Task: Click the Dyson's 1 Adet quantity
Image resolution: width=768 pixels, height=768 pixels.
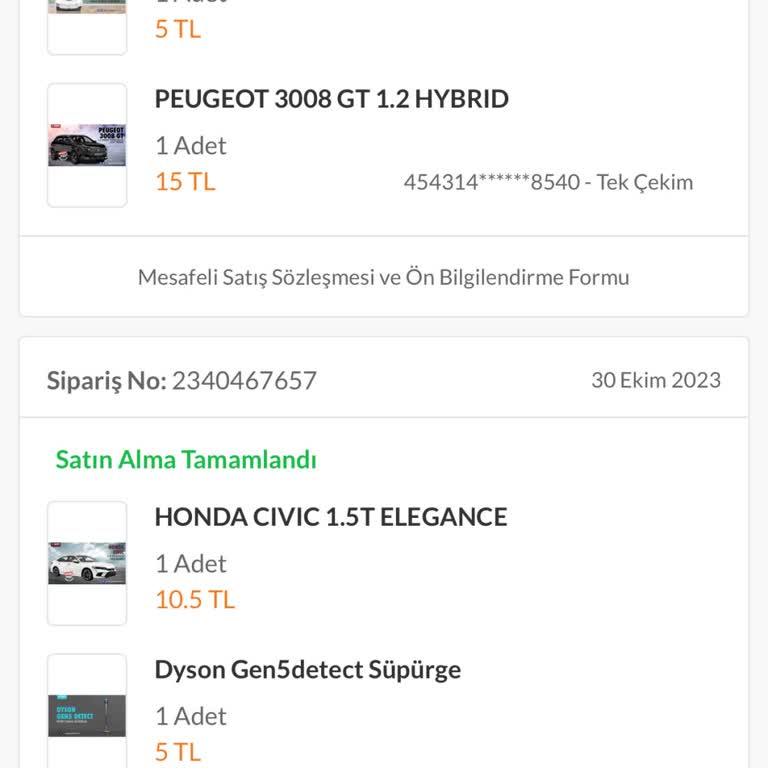Action: [x=190, y=716]
